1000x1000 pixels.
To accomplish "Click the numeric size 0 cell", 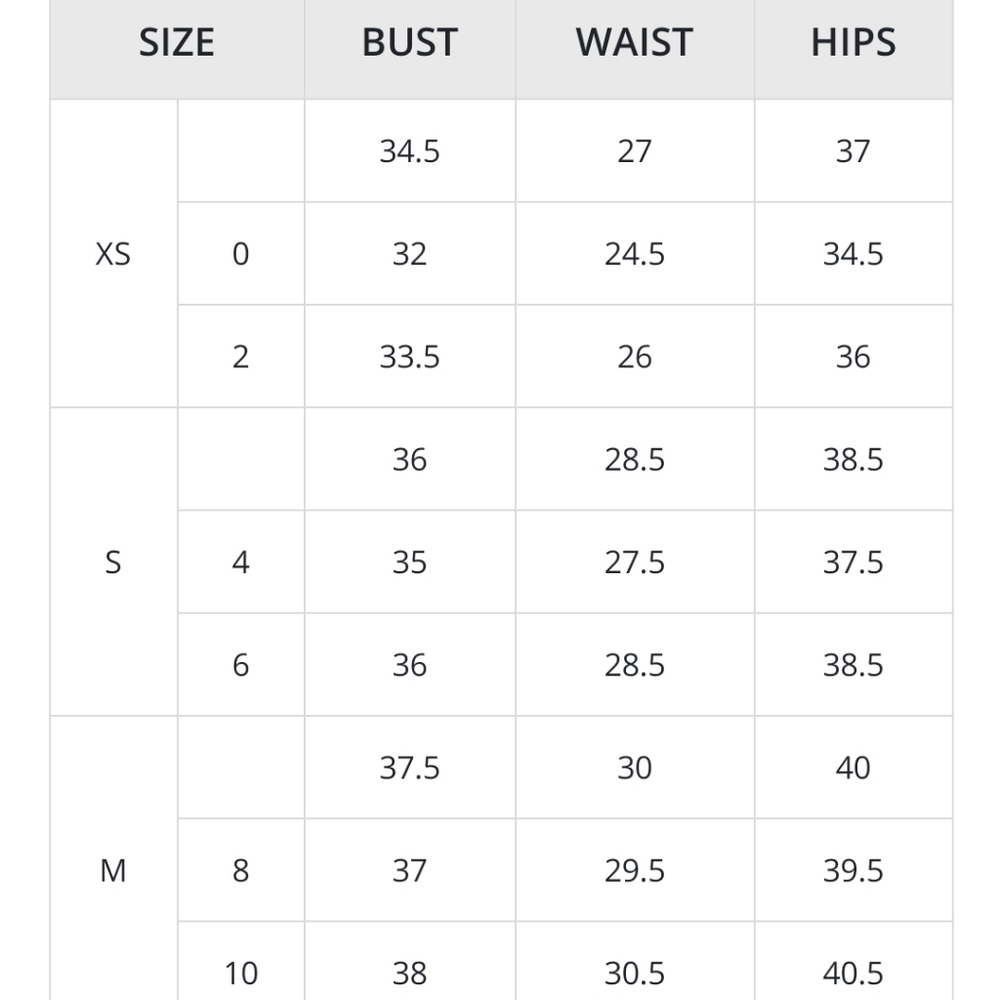I will coord(240,254).
